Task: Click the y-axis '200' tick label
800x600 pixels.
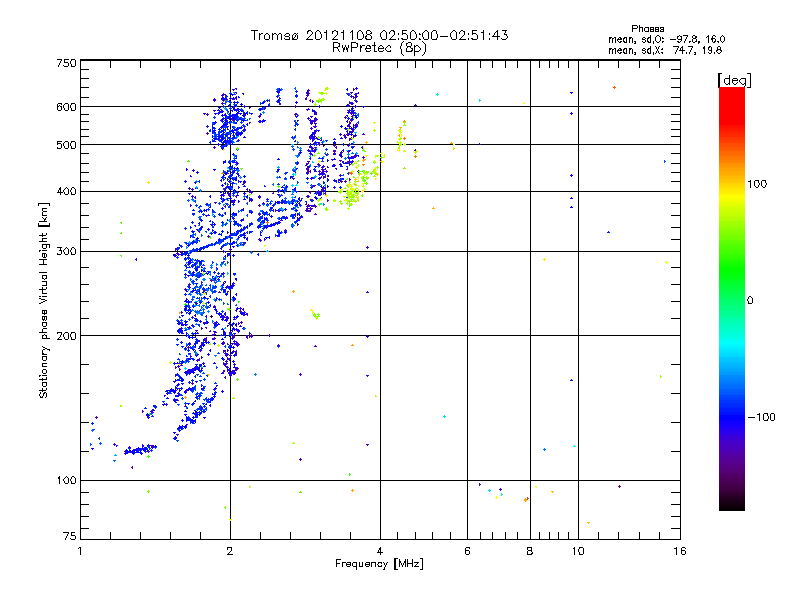Action: coord(66,336)
